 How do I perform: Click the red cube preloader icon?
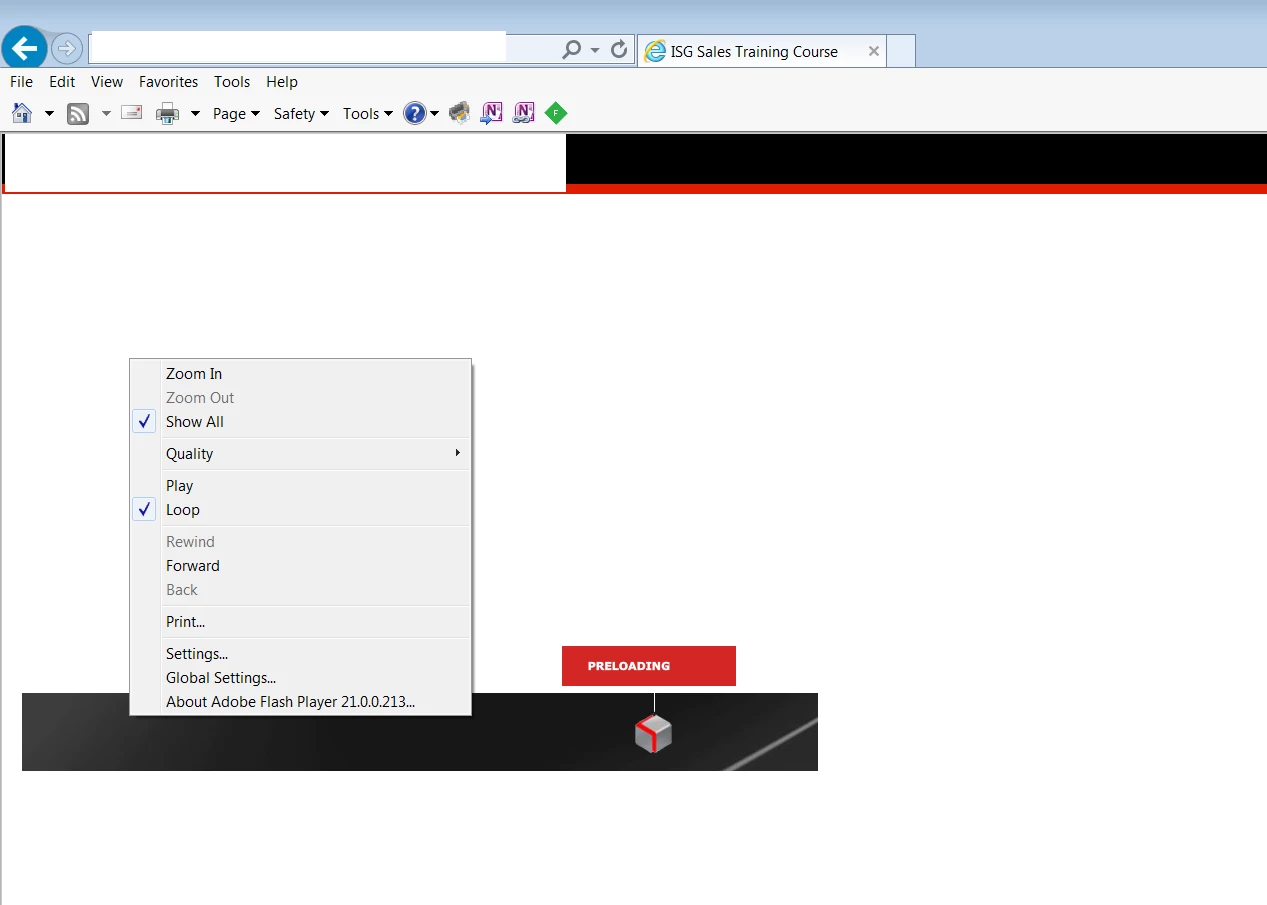653,734
